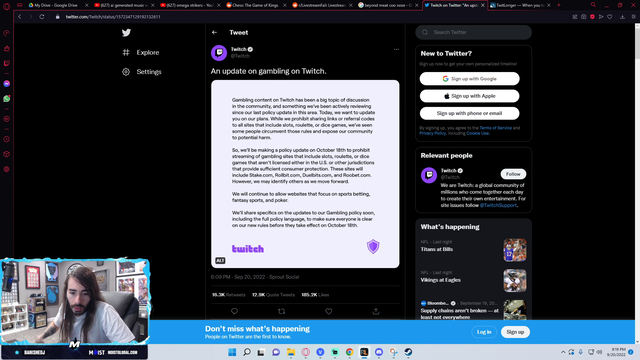Close the TwitLonger tab
Image resolution: width=640 pixels, height=360 pixels.
(549, 5)
